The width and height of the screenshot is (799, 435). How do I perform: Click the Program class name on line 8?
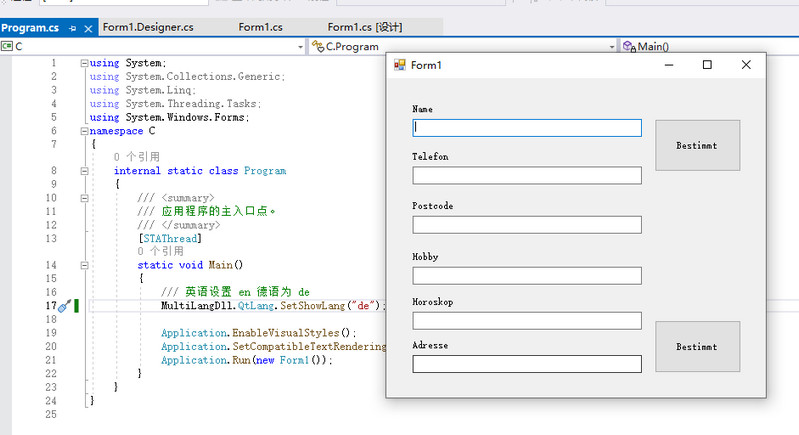coord(265,171)
